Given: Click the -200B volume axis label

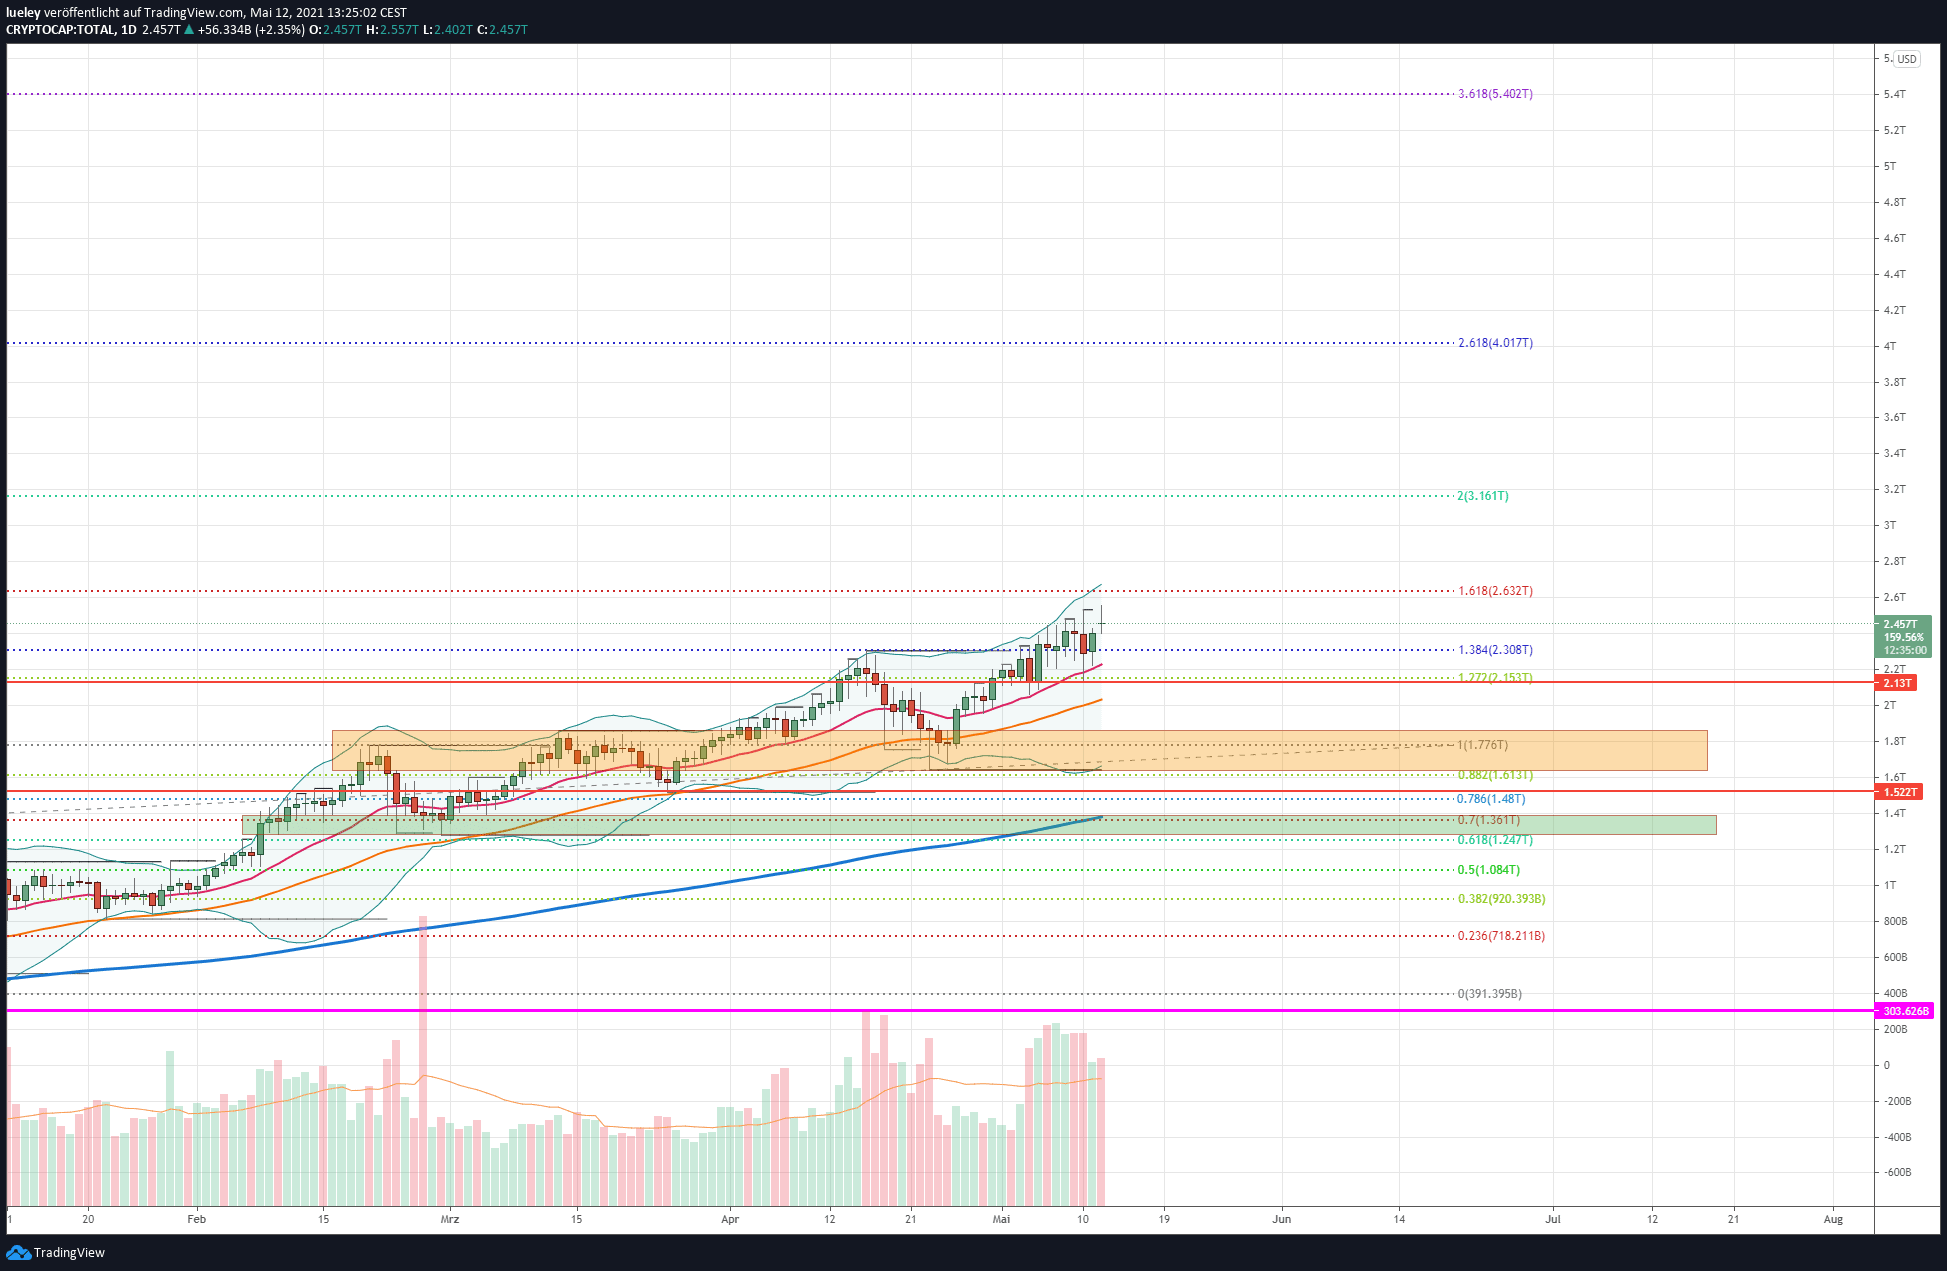Looking at the screenshot, I should (x=1897, y=1101).
